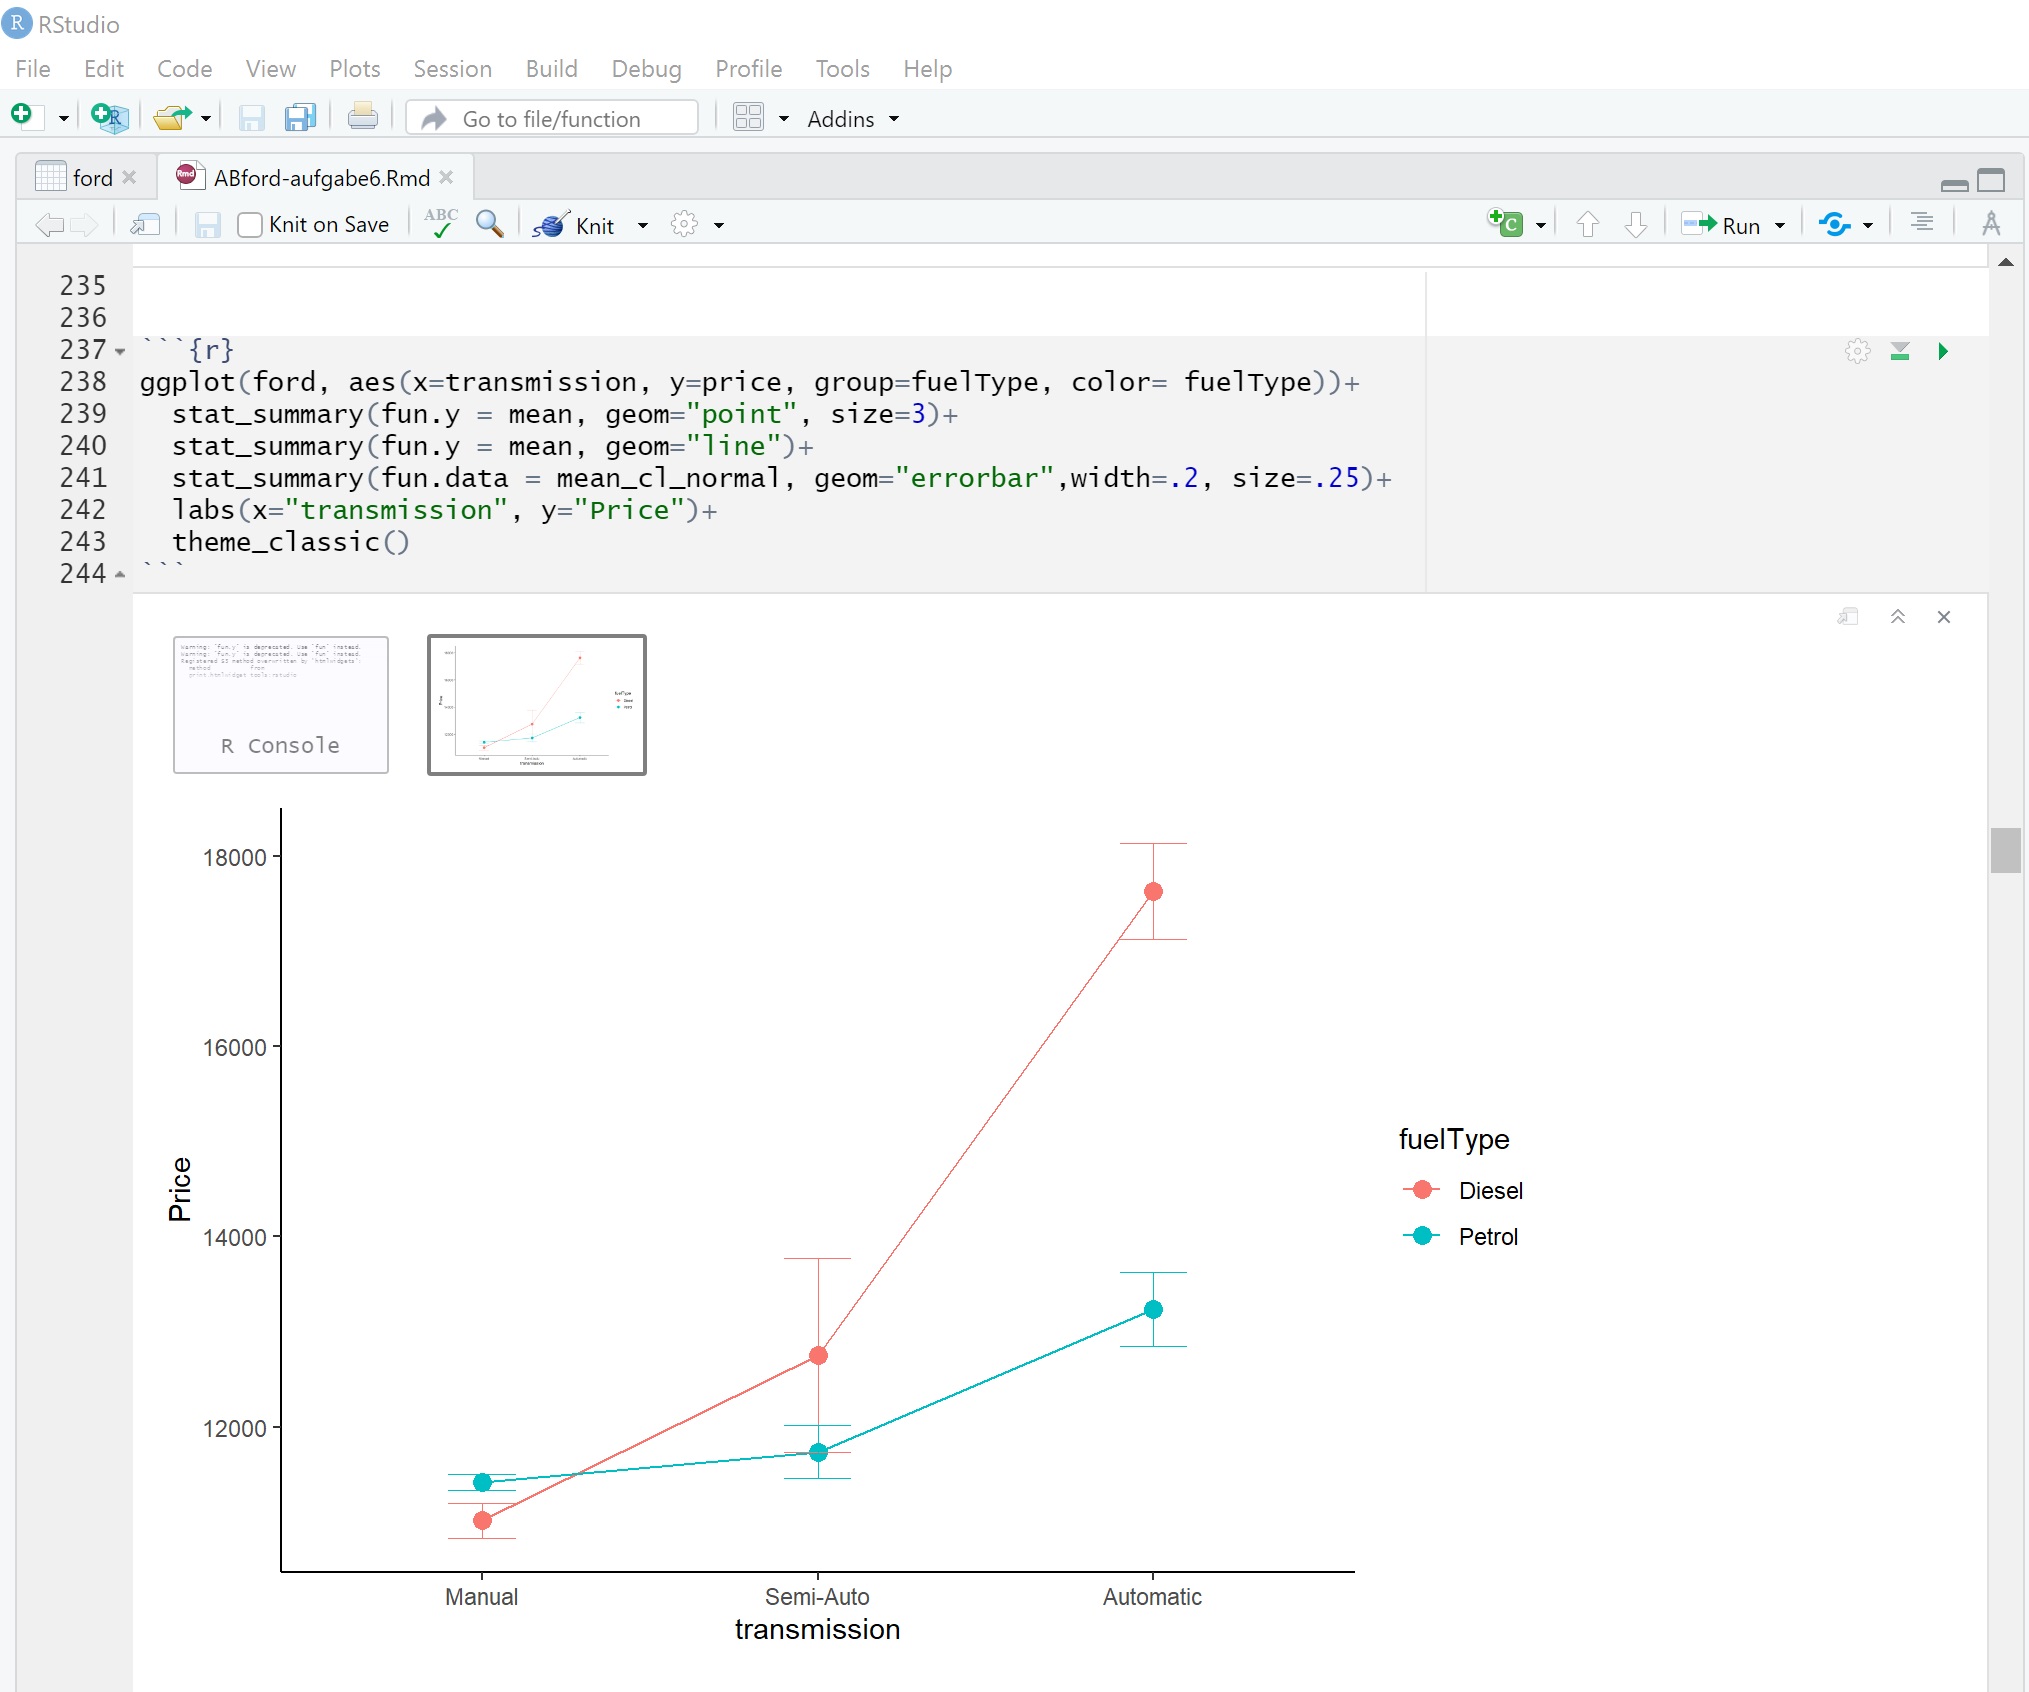Click the visual editor compass icon
Screen dimensions: 2029x1692
tap(1991, 223)
